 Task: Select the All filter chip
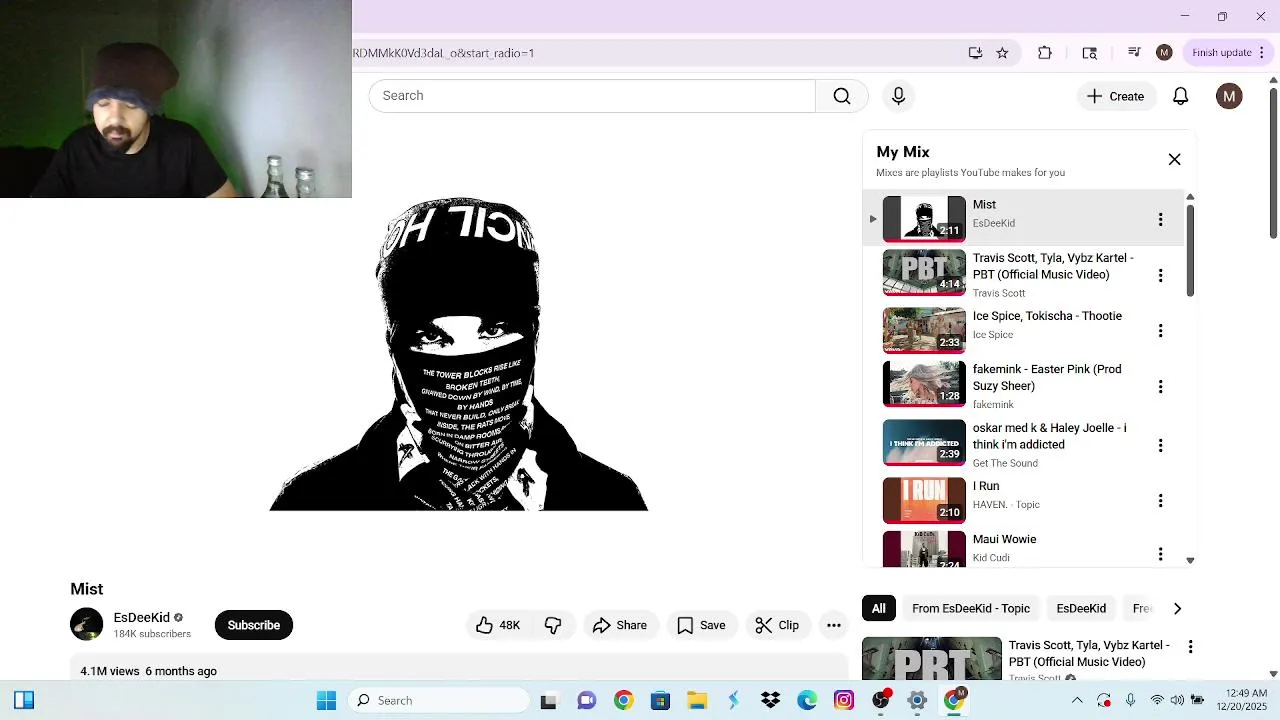[x=878, y=608]
